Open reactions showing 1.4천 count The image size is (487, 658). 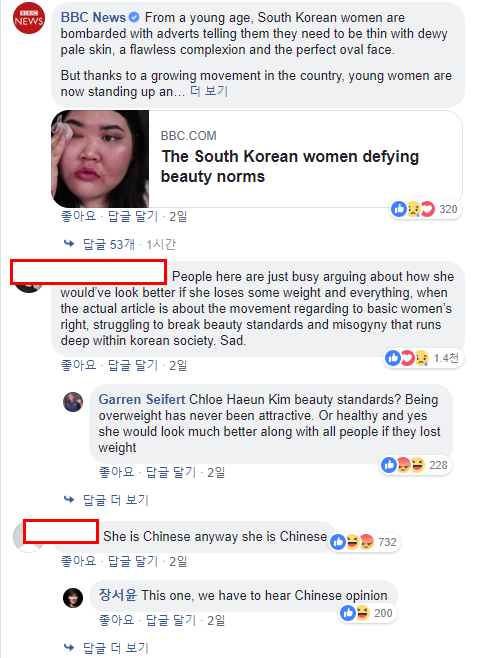coord(422,358)
